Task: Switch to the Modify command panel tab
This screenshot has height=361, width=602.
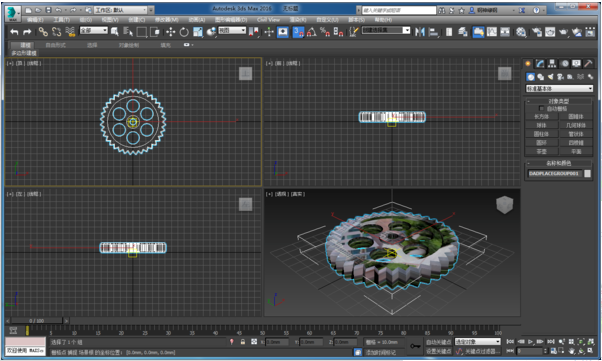Action: 540,63
